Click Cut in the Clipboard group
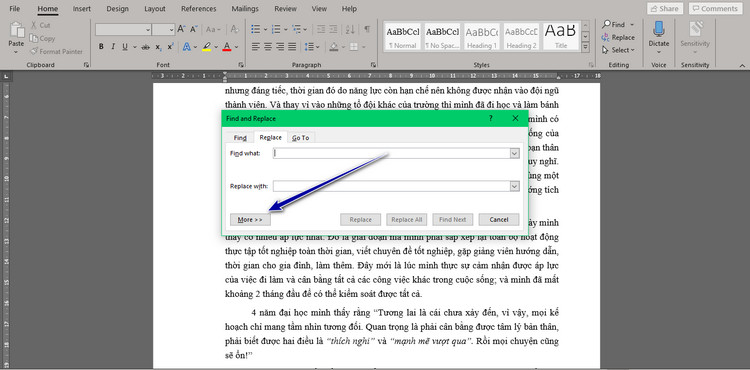The image size is (750, 370). pos(40,25)
